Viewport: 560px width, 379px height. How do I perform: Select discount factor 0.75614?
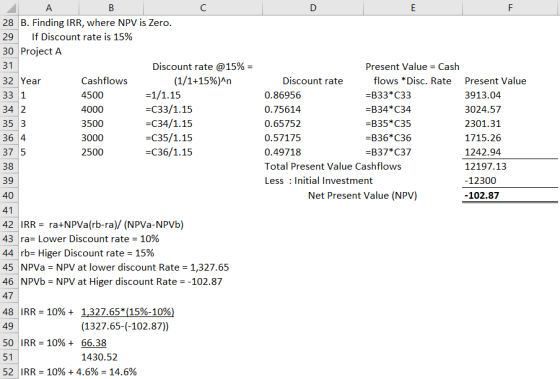click(282, 109)
